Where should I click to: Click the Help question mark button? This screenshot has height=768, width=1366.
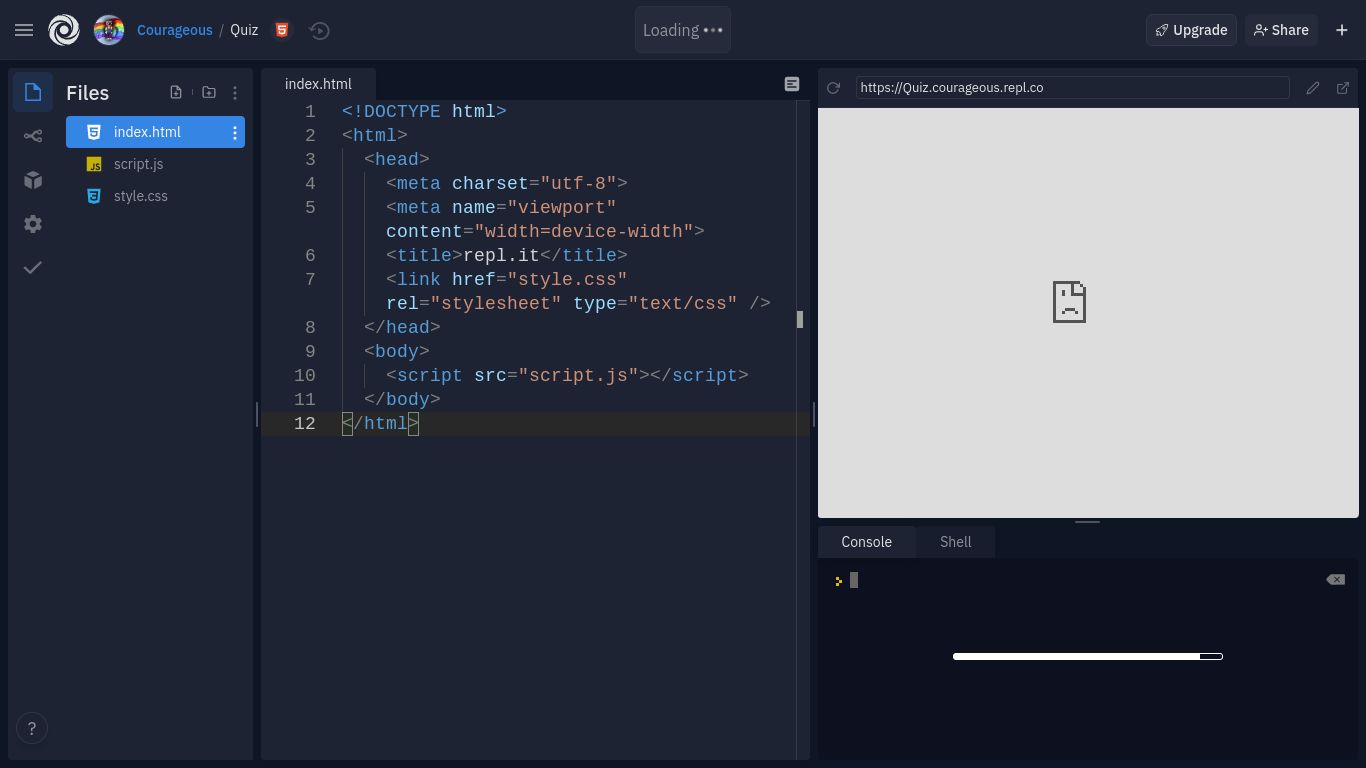pos(32,728)
